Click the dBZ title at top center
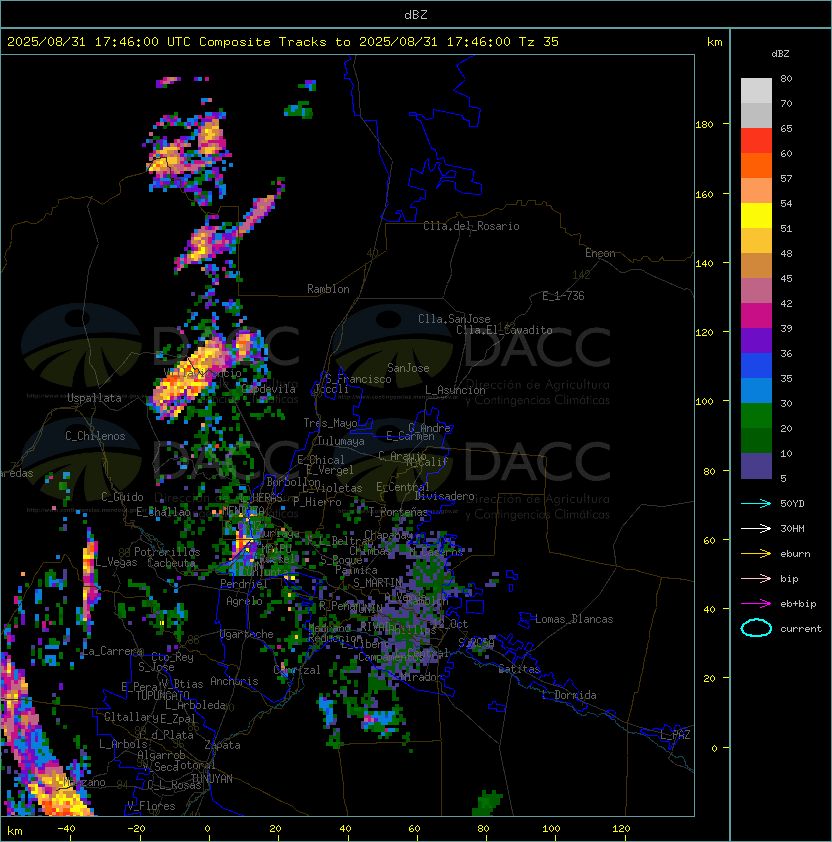832x842 pixels. [416, 14]
